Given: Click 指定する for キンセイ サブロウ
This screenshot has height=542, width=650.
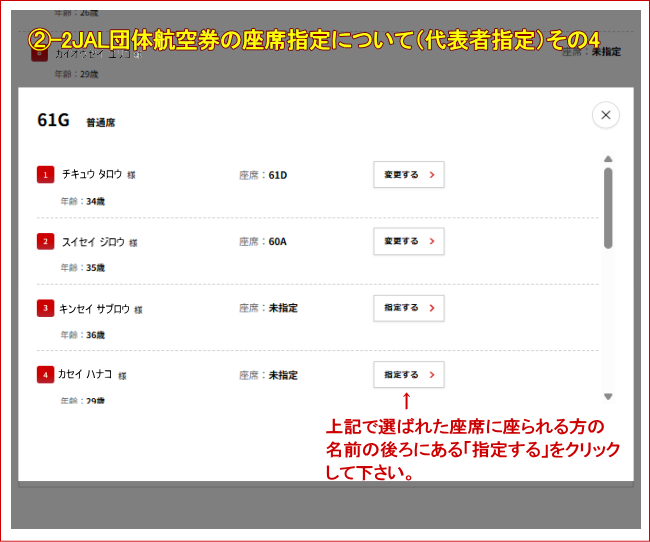Looking at the screenshot, I should tap(409, 308).
